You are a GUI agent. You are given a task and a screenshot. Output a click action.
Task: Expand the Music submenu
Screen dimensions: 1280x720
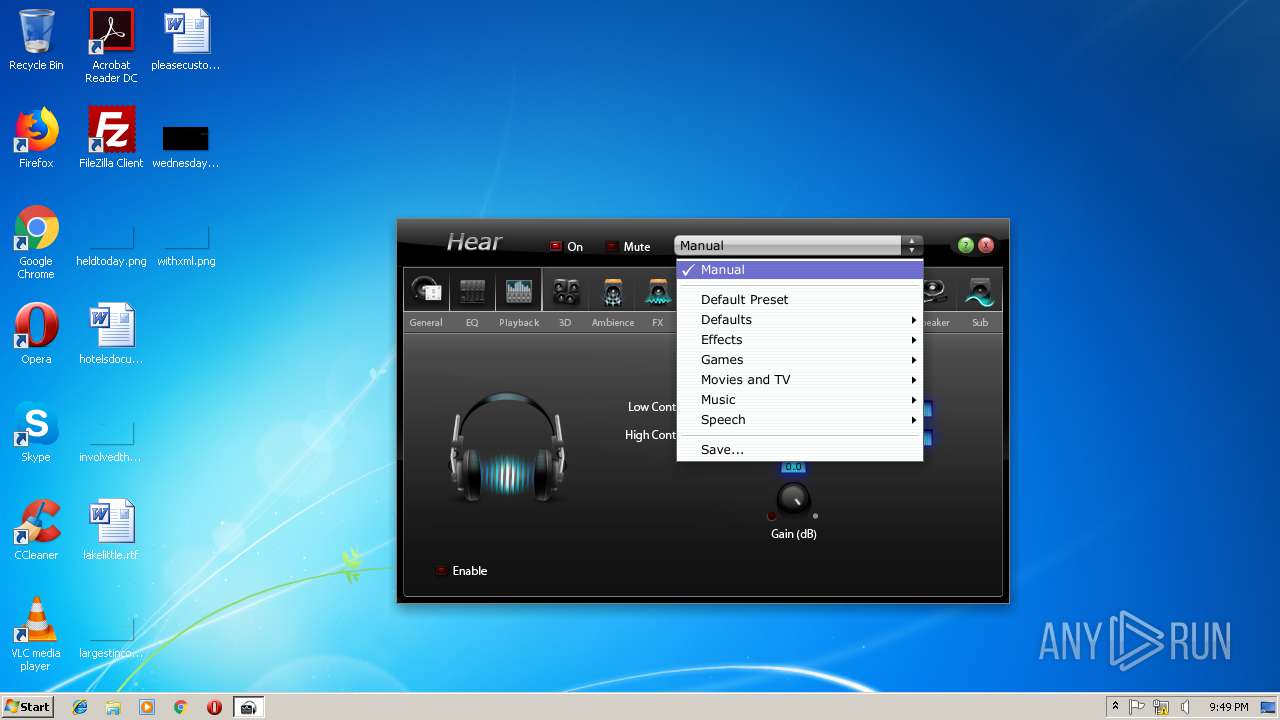pyautogui.click(x=799, y=400)
